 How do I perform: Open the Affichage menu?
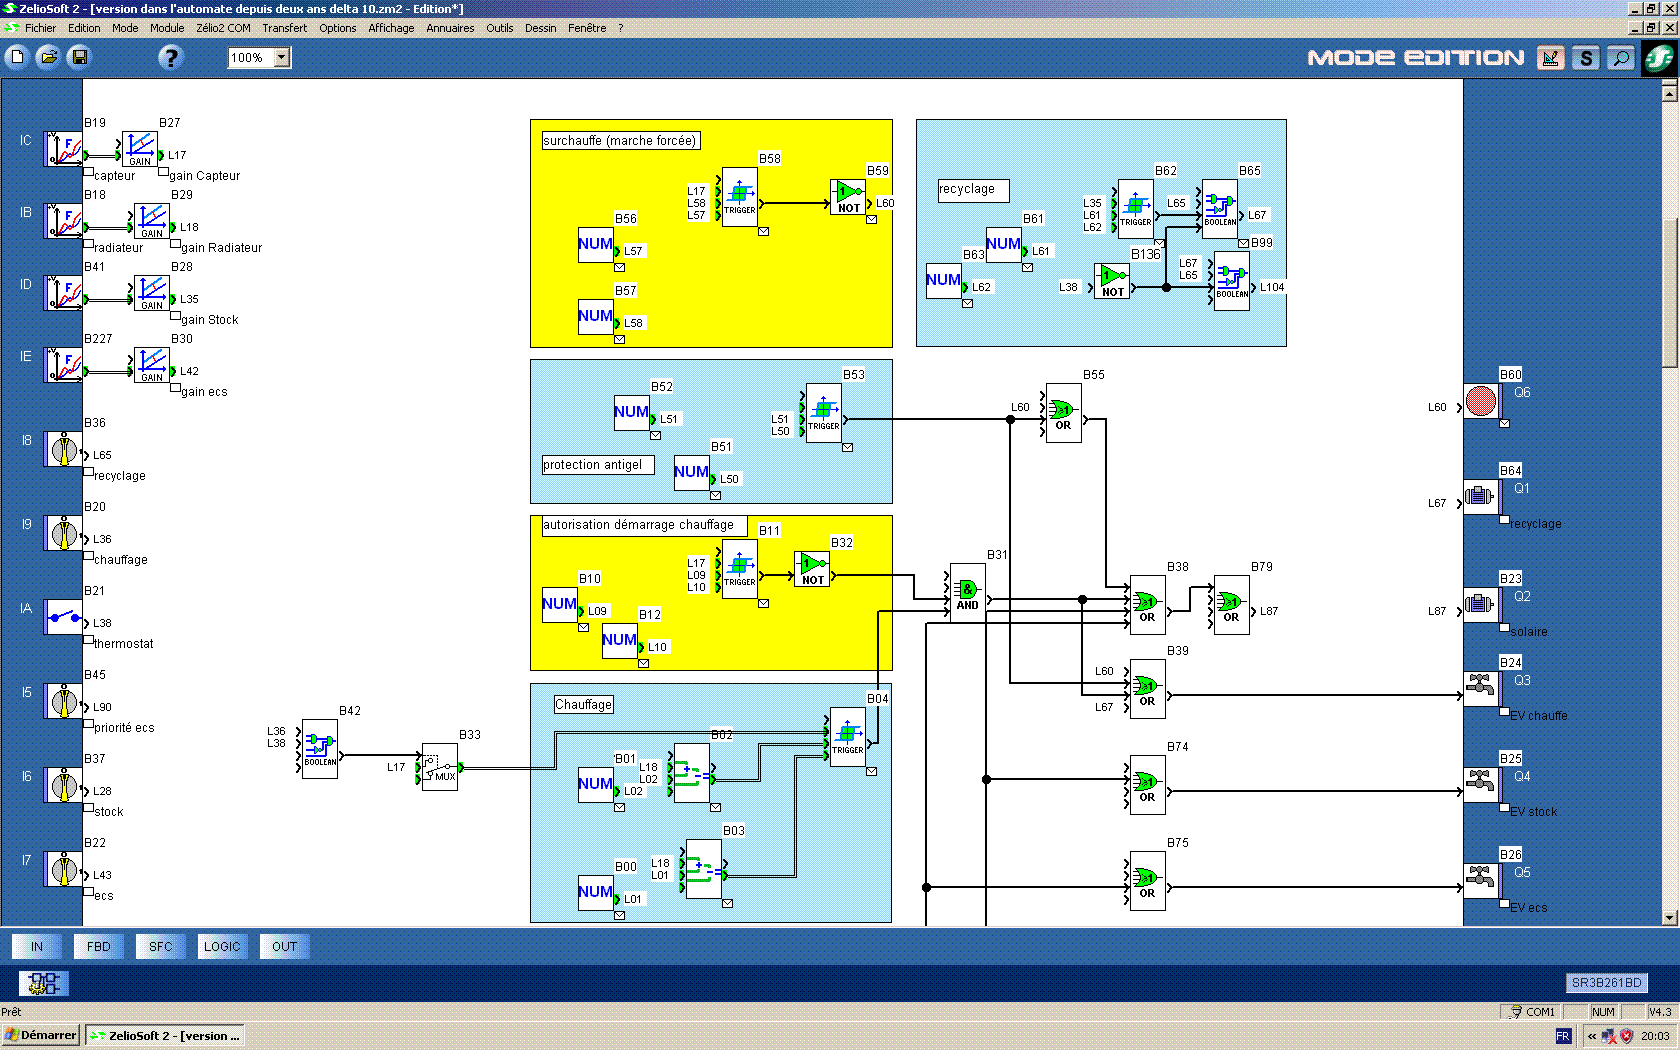(x=390, y=28)
